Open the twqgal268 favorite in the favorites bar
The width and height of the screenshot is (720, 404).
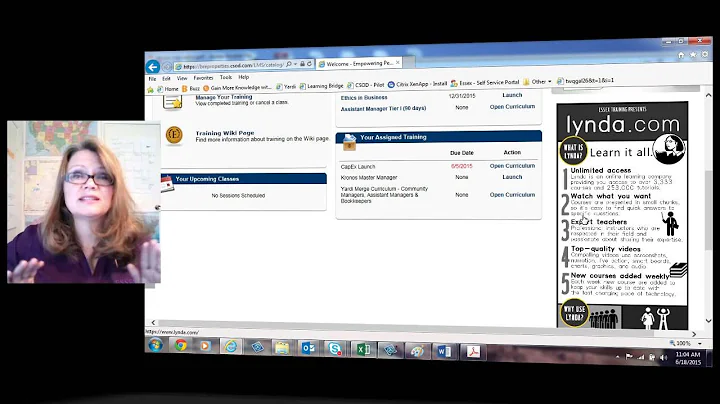[x=585, y=81]
